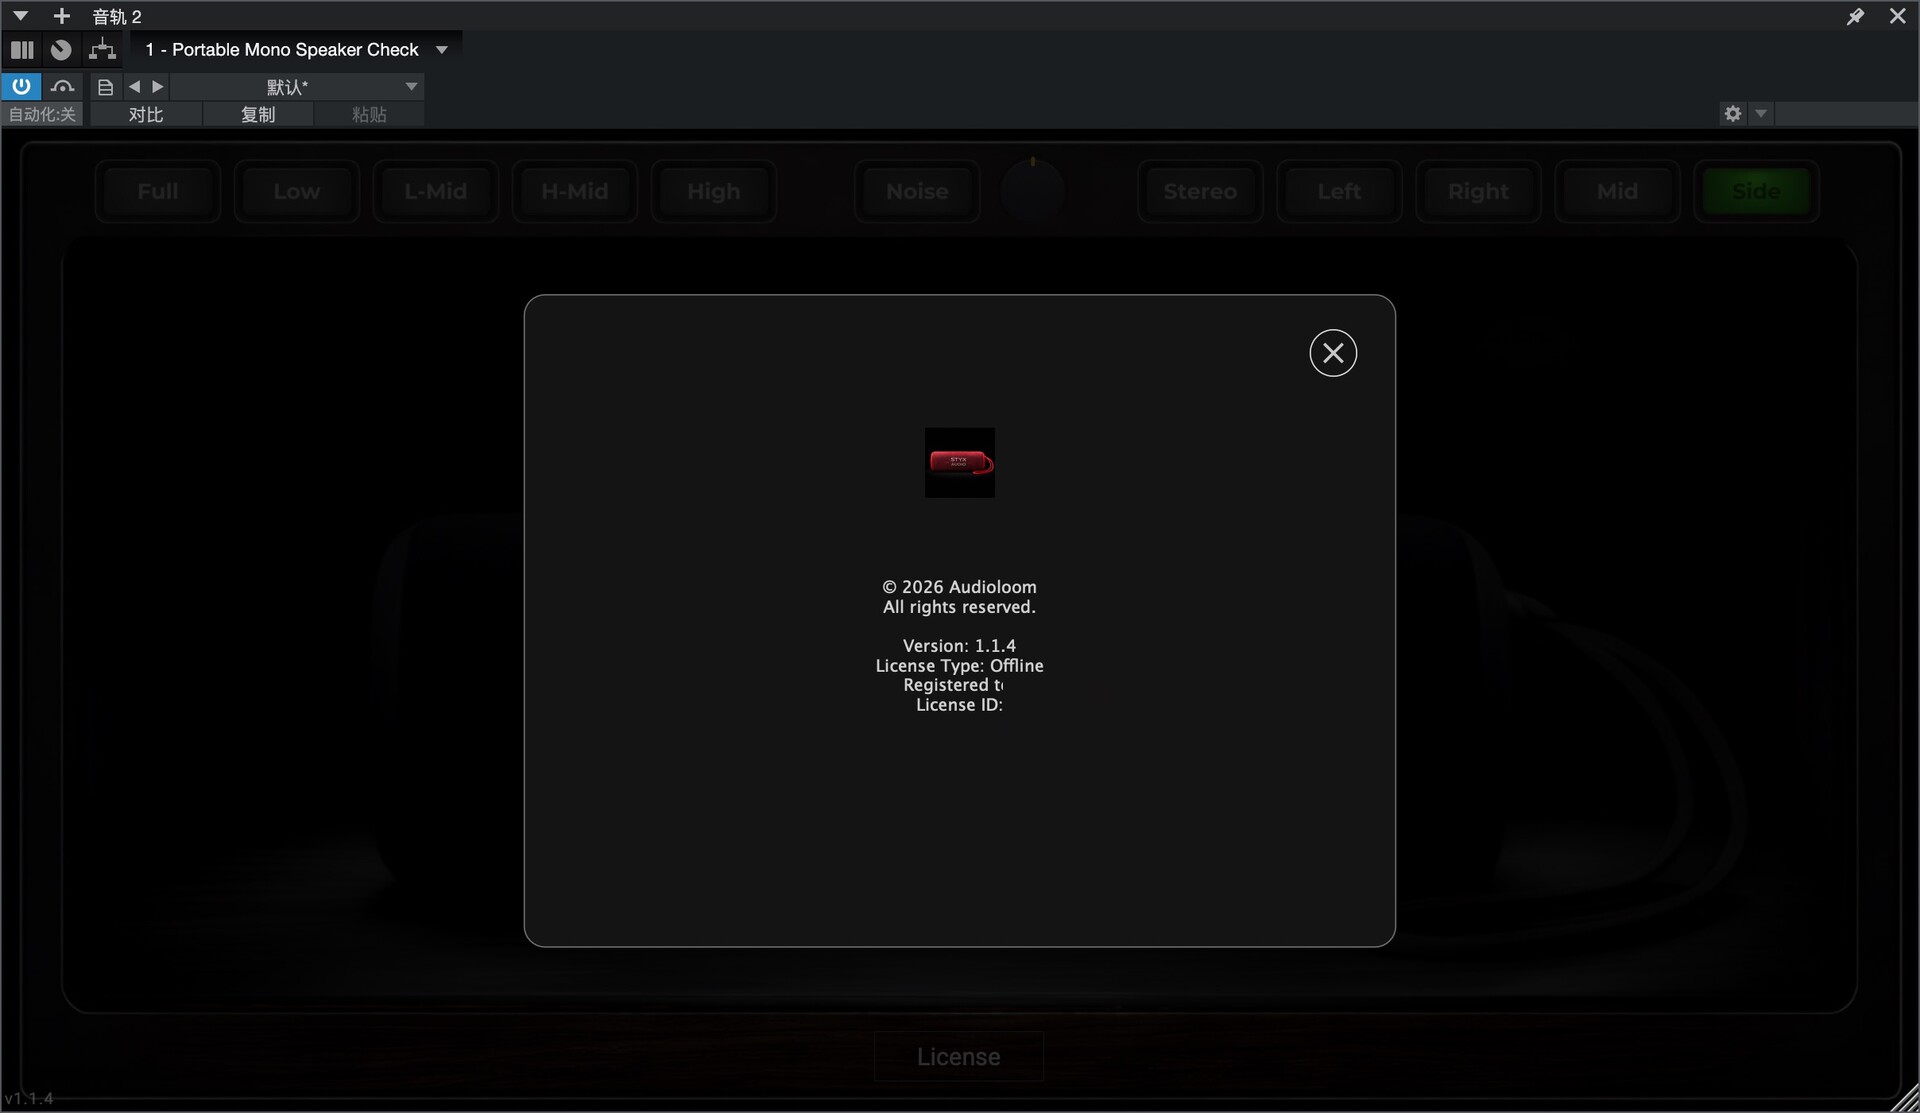1920x1113 pixels.
Task: Toggle 自动化:关 automation mode
Action: click(x=42, y=114)
